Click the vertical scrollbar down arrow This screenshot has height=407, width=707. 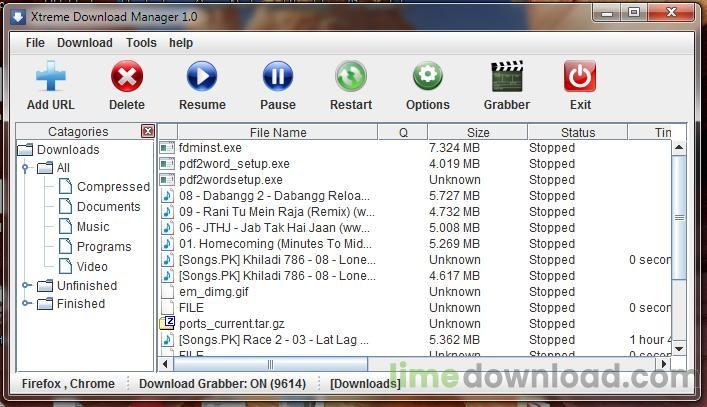(x=679, y=348)
